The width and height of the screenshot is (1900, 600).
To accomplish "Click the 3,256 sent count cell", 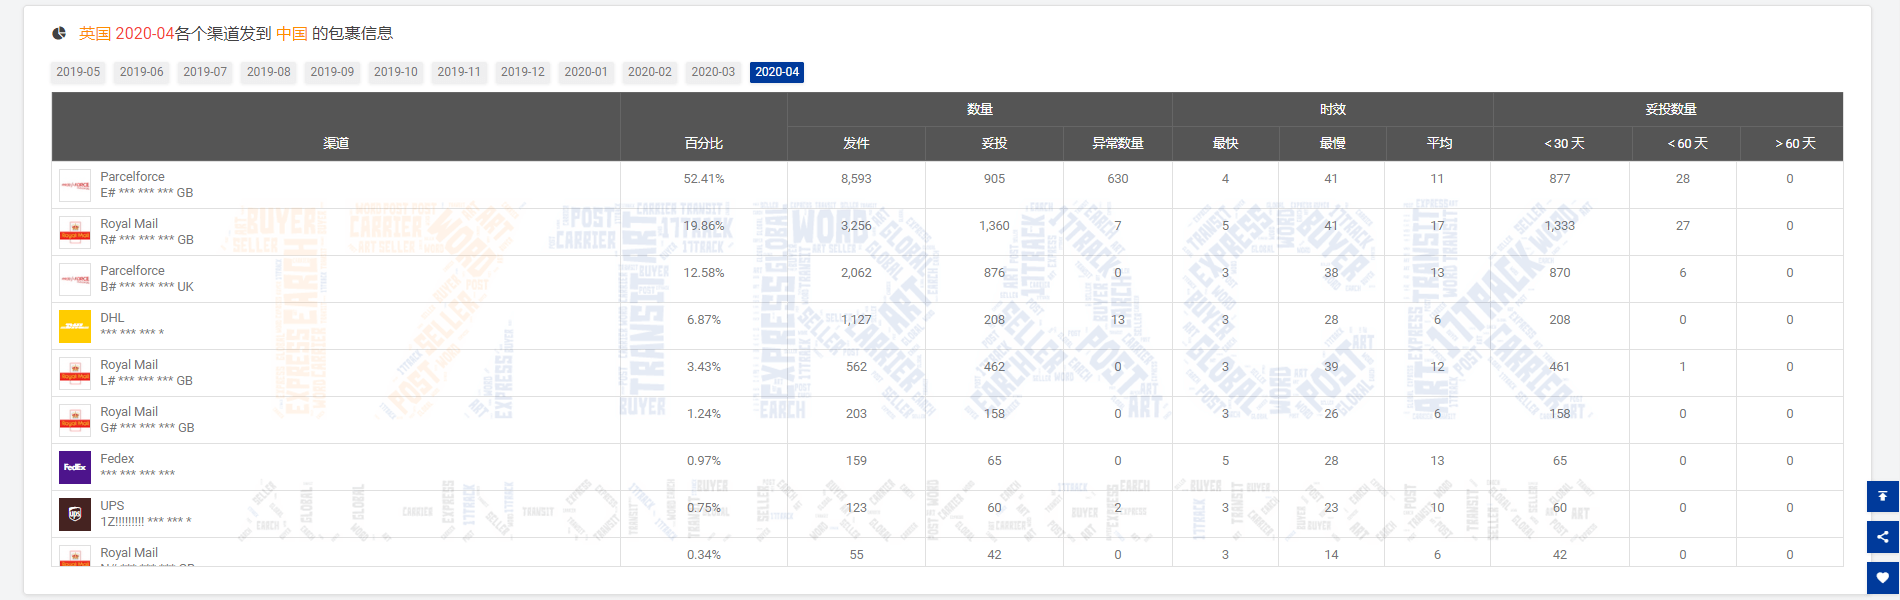I will click(x=856, y=226).
